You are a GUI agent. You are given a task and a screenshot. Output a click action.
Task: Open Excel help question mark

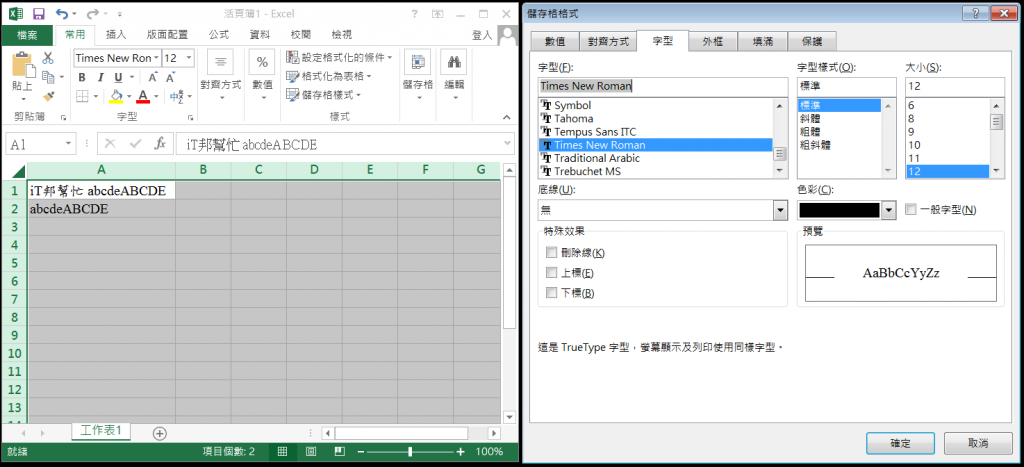tap(414, 14)
